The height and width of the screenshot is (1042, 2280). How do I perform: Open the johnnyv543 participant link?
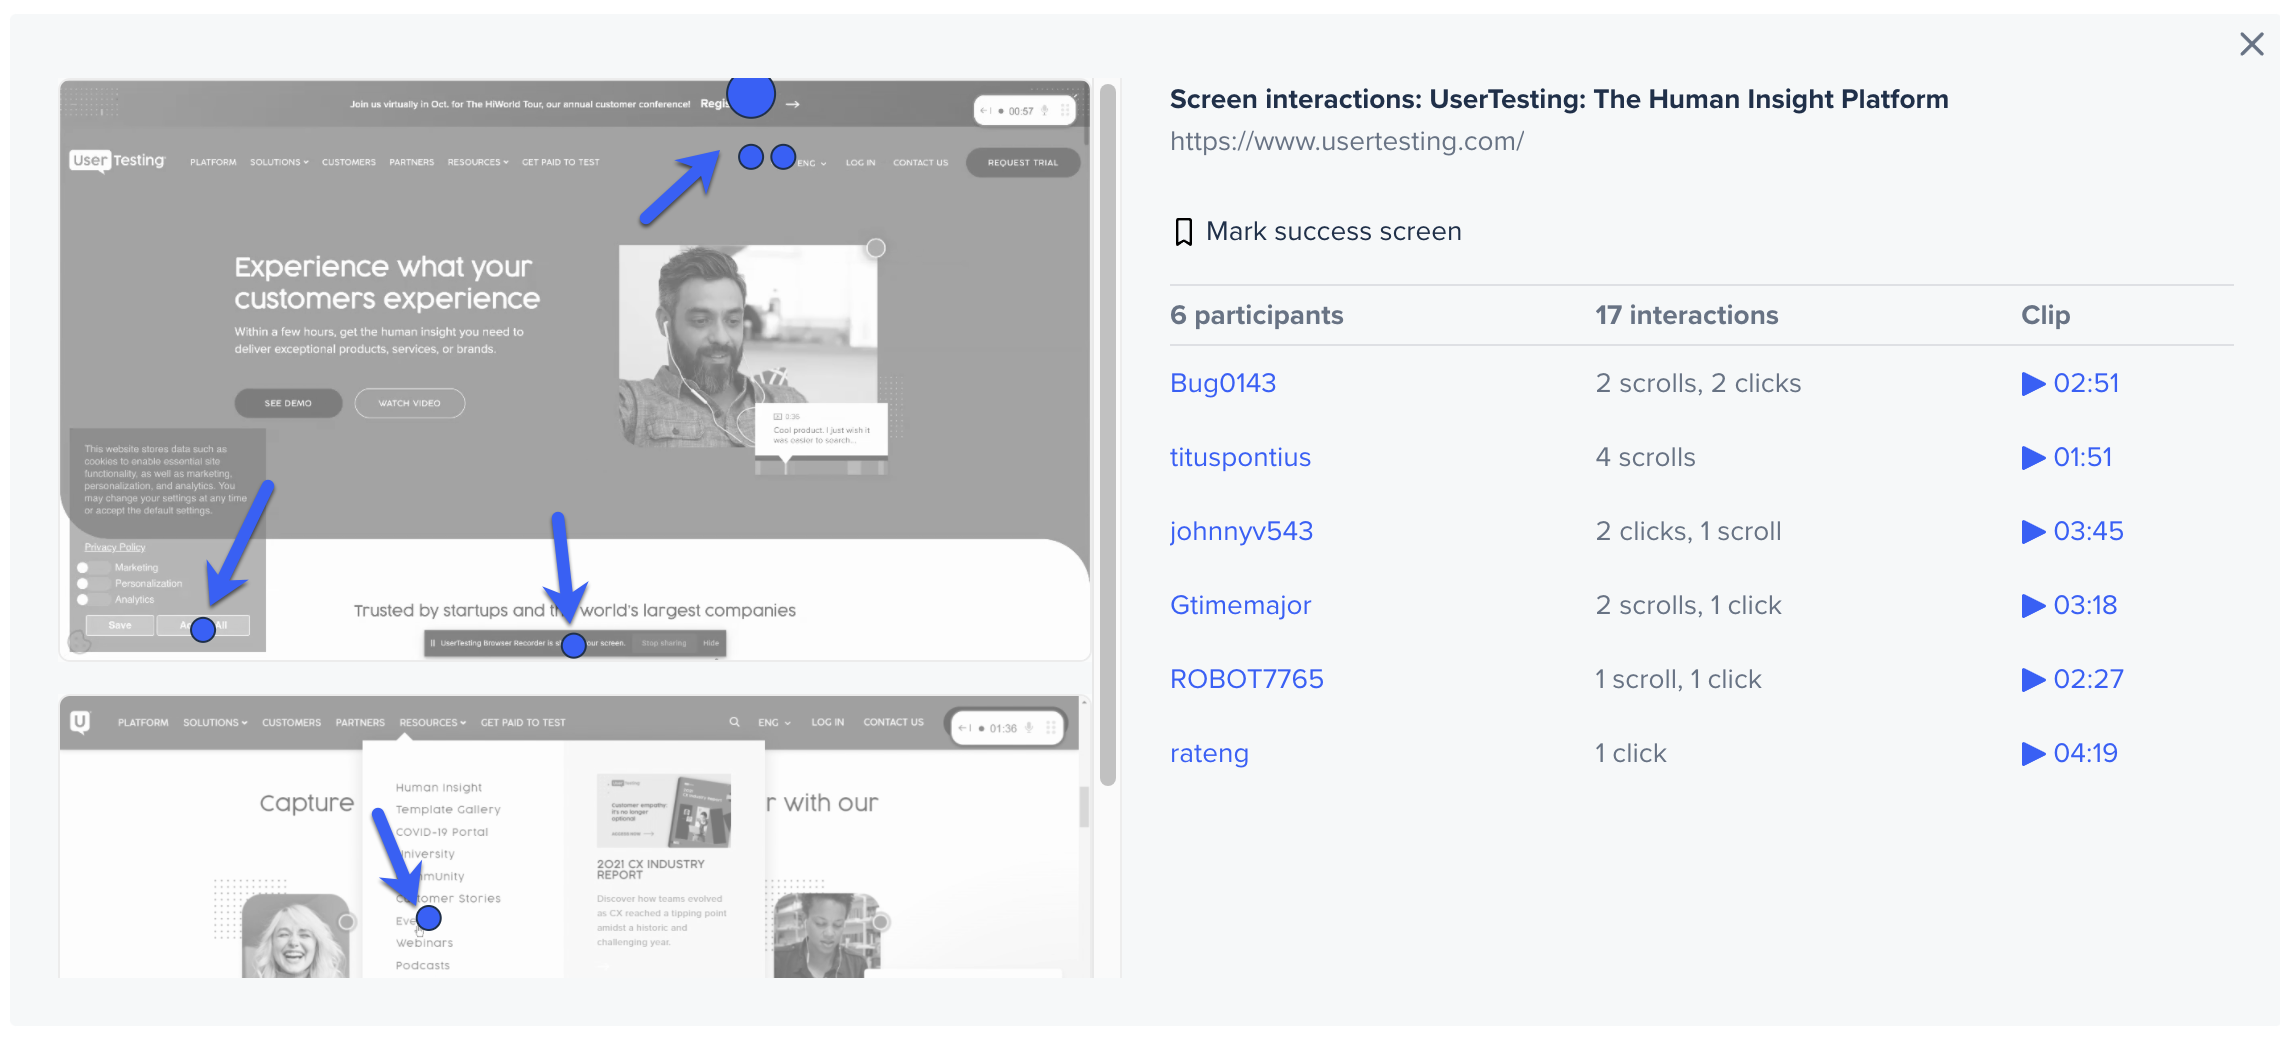pyautogui.click(x=1241, y=531)
